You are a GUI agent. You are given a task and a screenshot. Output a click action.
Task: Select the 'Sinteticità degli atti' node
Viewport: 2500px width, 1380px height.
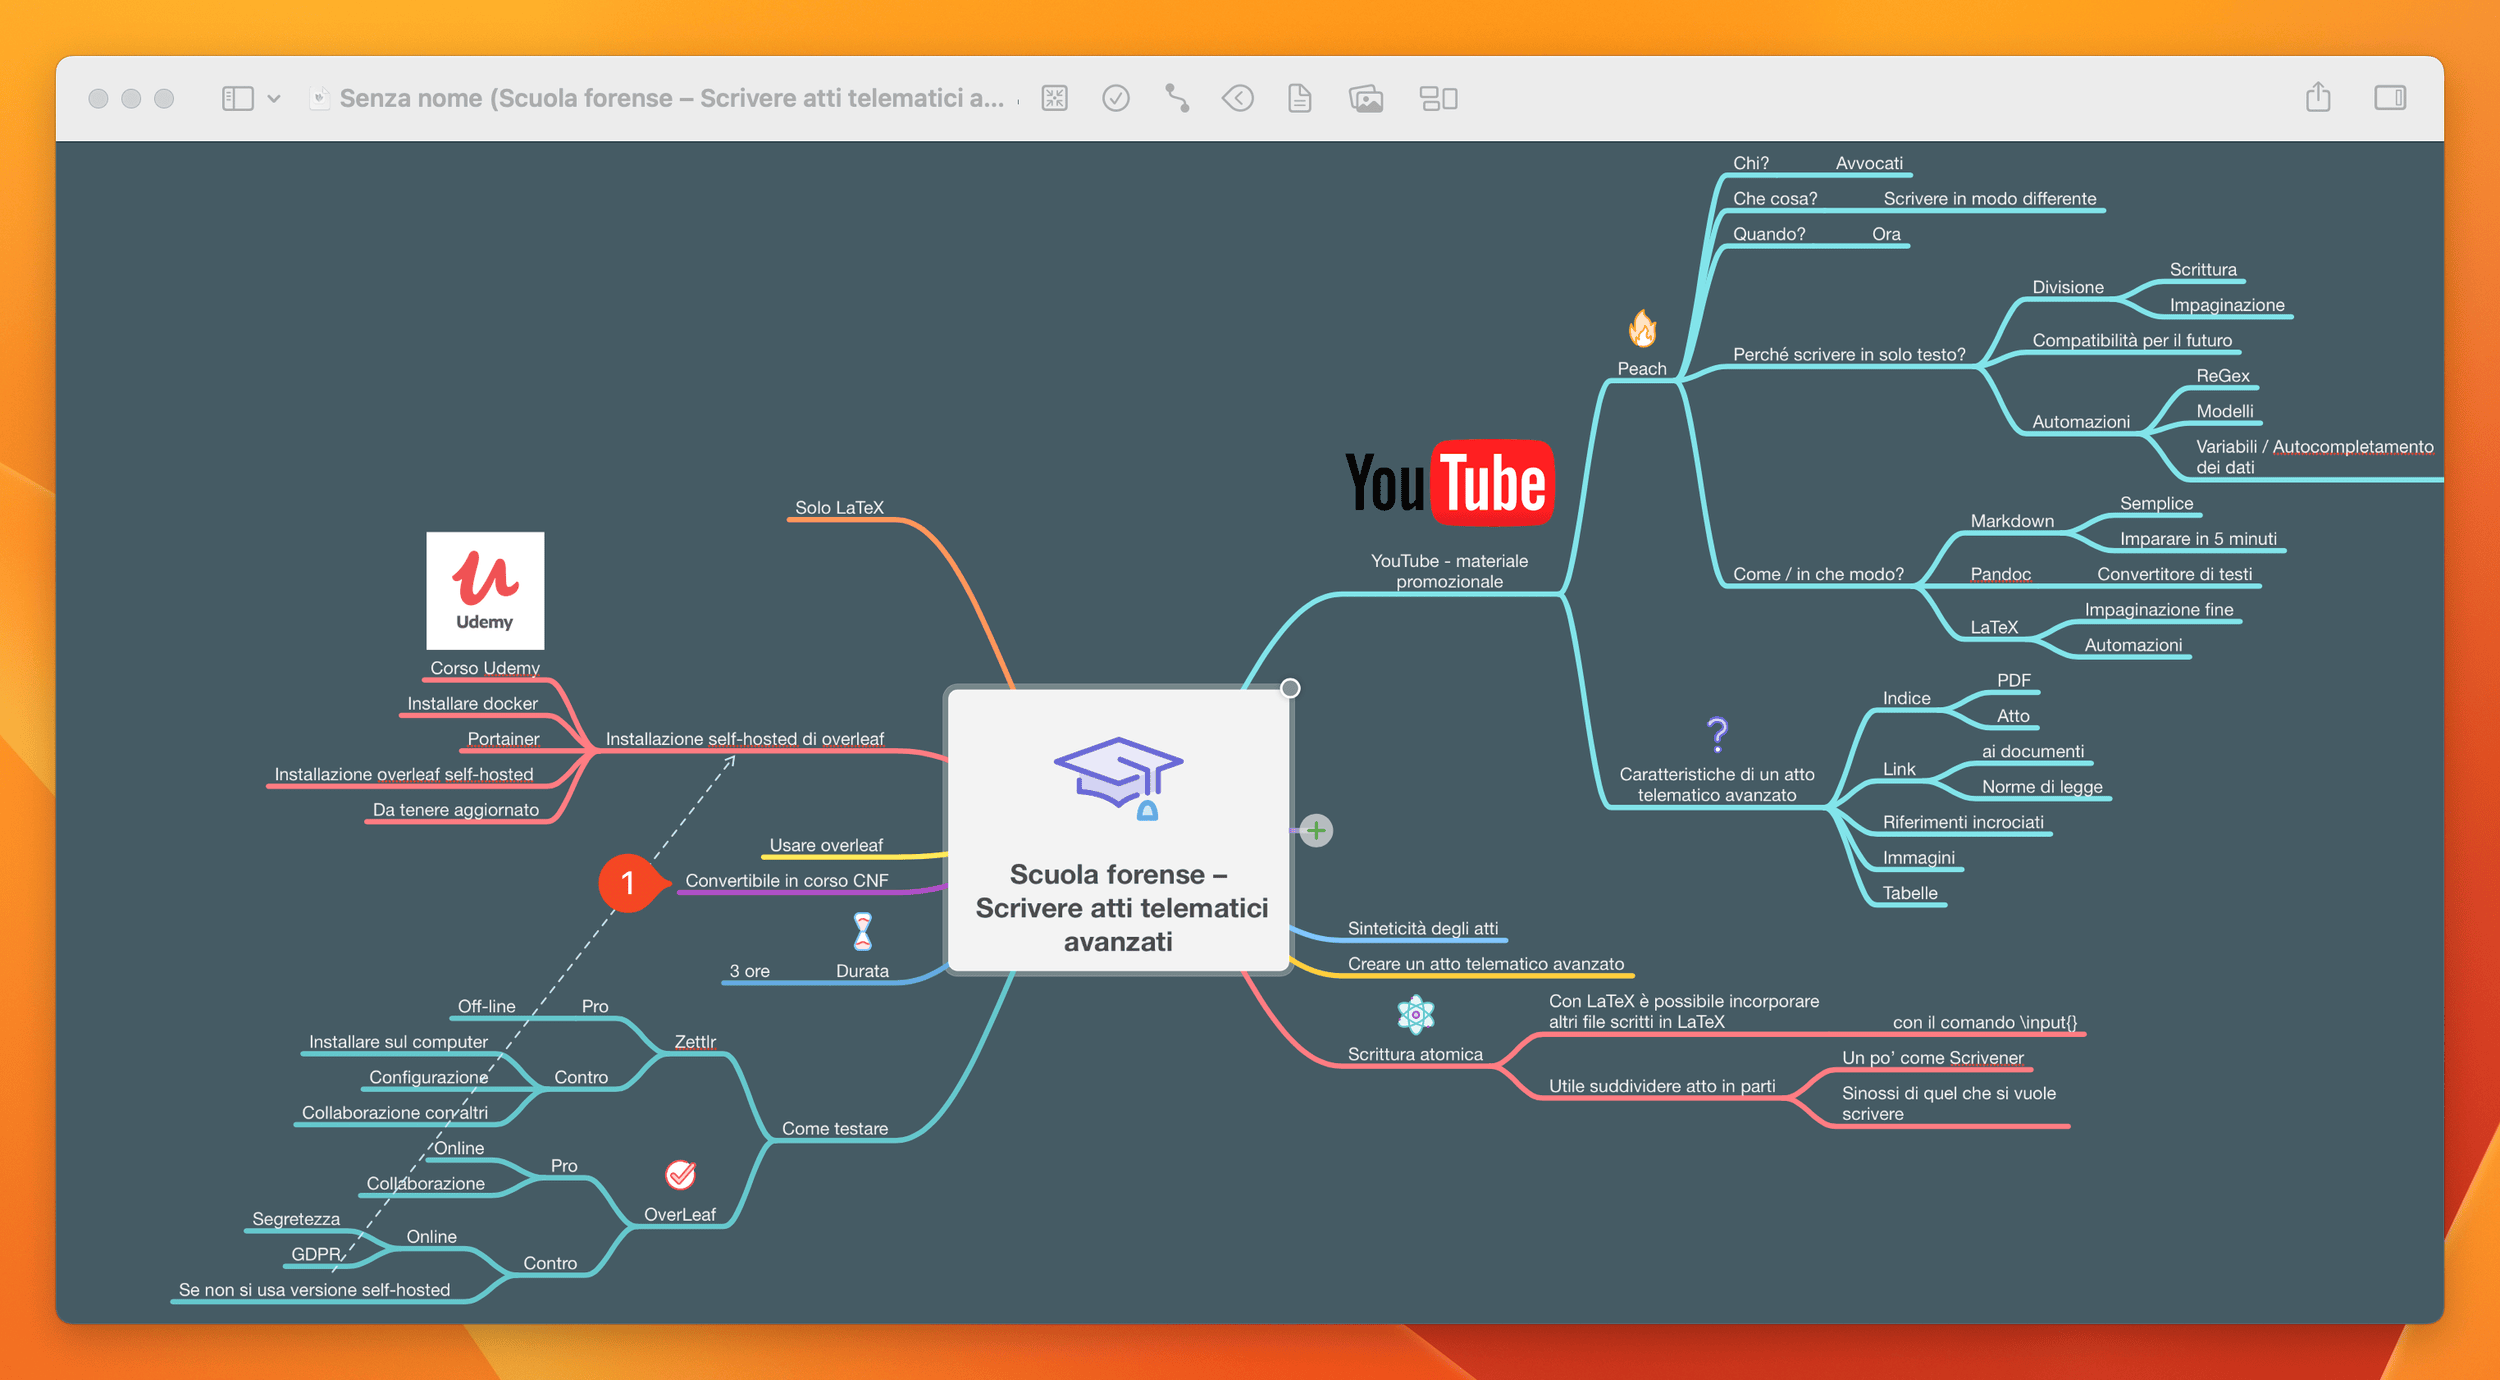1423,929
